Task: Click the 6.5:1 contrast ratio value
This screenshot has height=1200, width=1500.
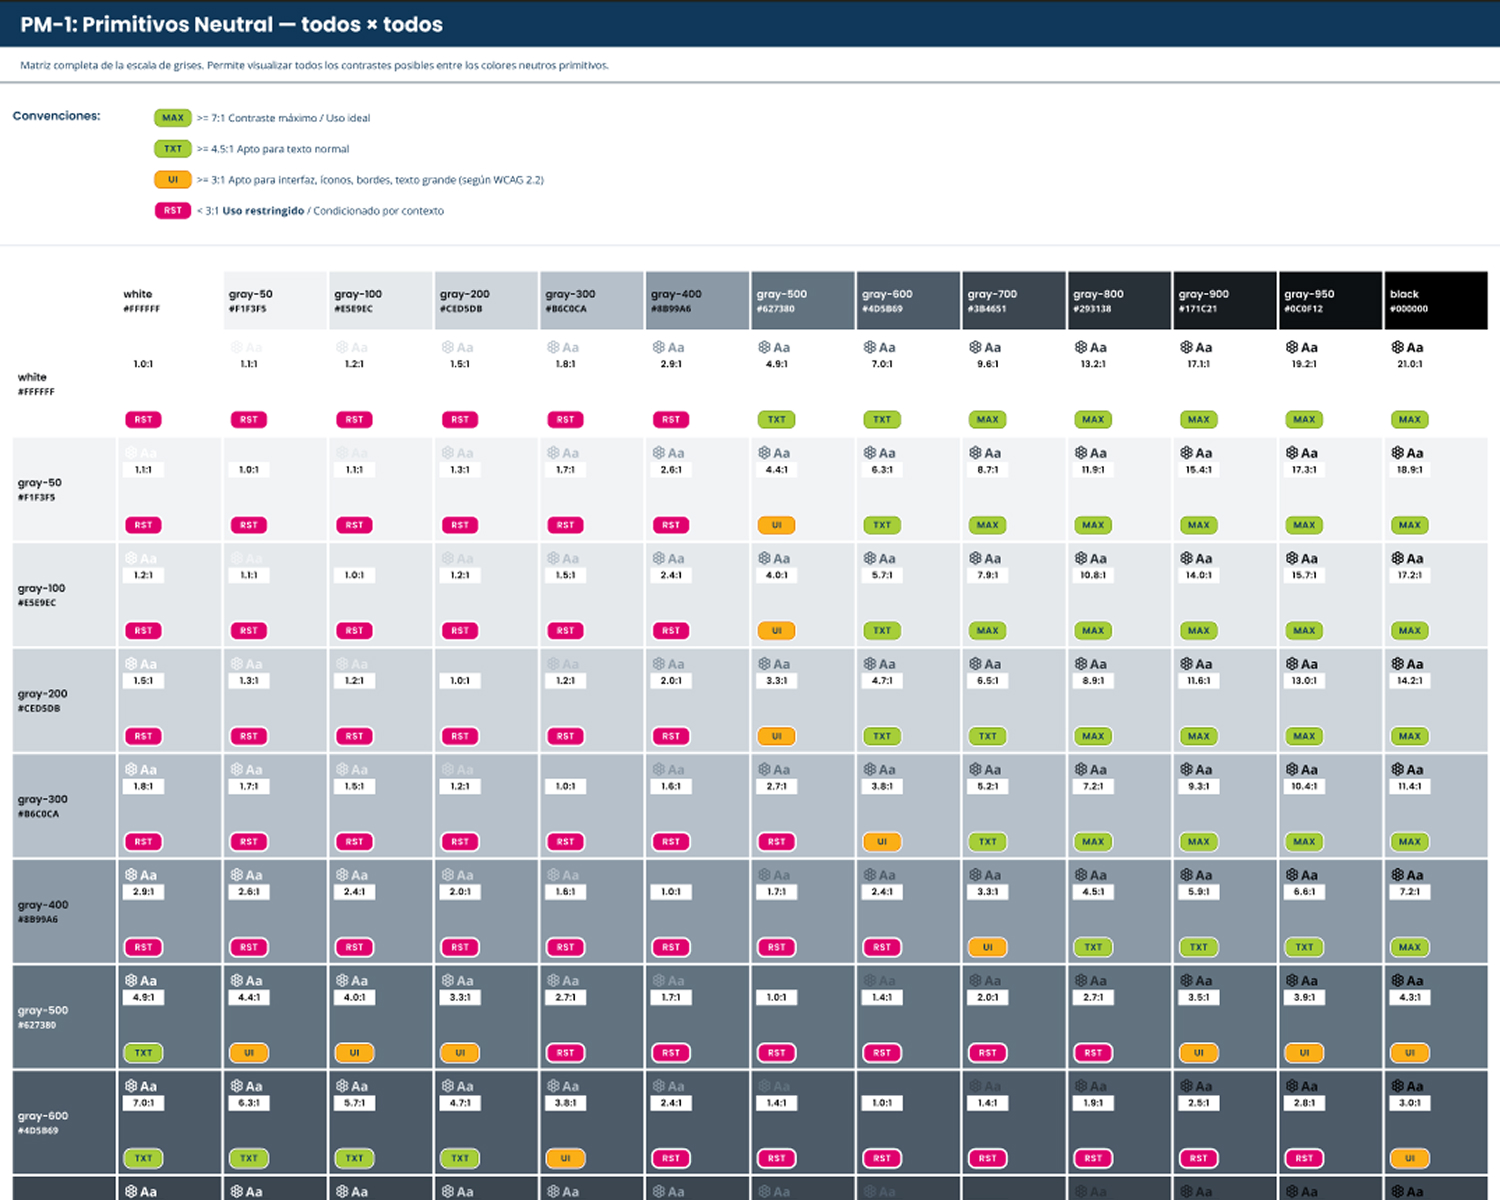Action: [x=988, y=680]
